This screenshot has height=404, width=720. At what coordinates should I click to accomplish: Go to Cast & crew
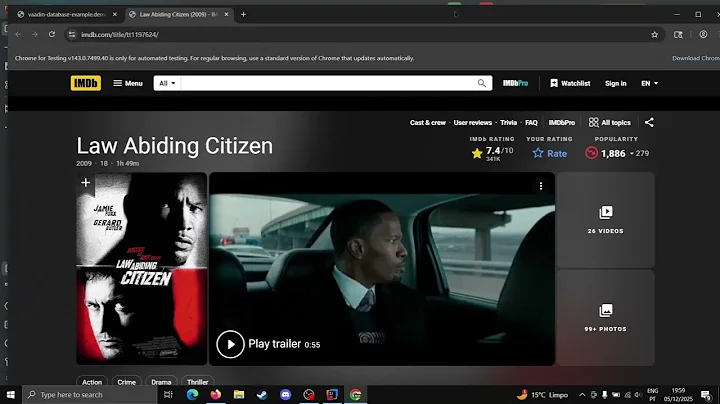(x=428, y=123)
